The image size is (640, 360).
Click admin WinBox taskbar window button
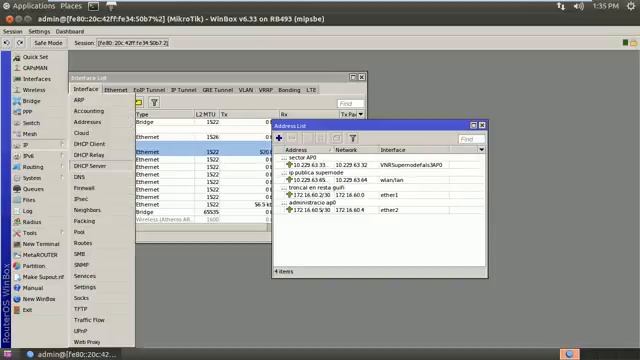(72, 354)
